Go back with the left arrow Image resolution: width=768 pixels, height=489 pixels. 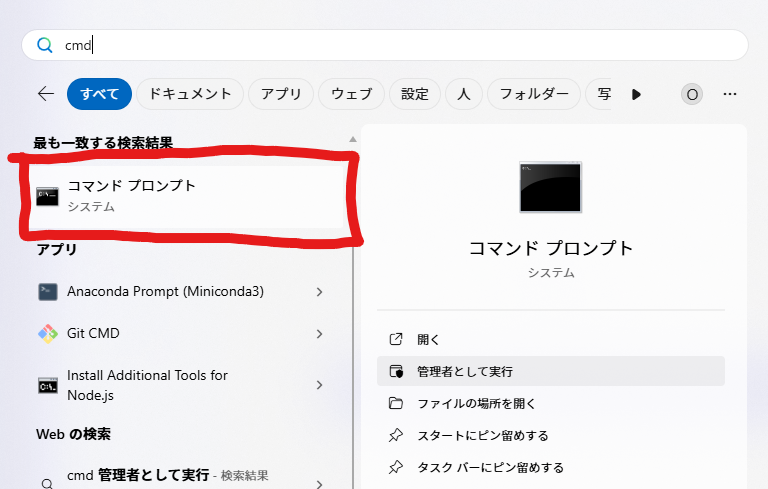click(46, 94)
